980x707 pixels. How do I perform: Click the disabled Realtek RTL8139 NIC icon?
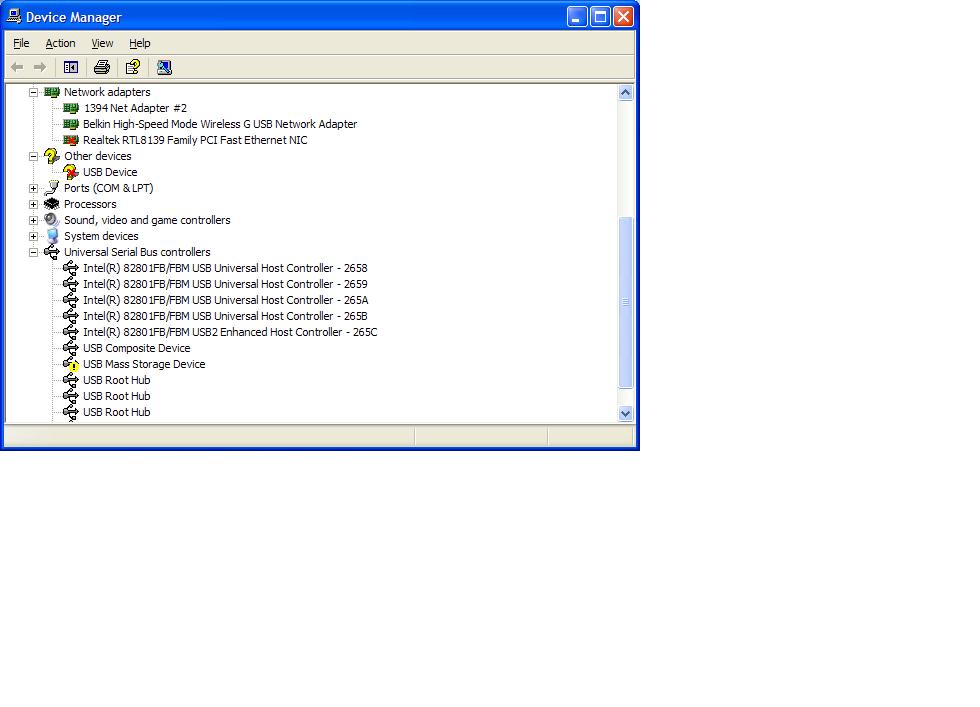click(x=71, y=140)
